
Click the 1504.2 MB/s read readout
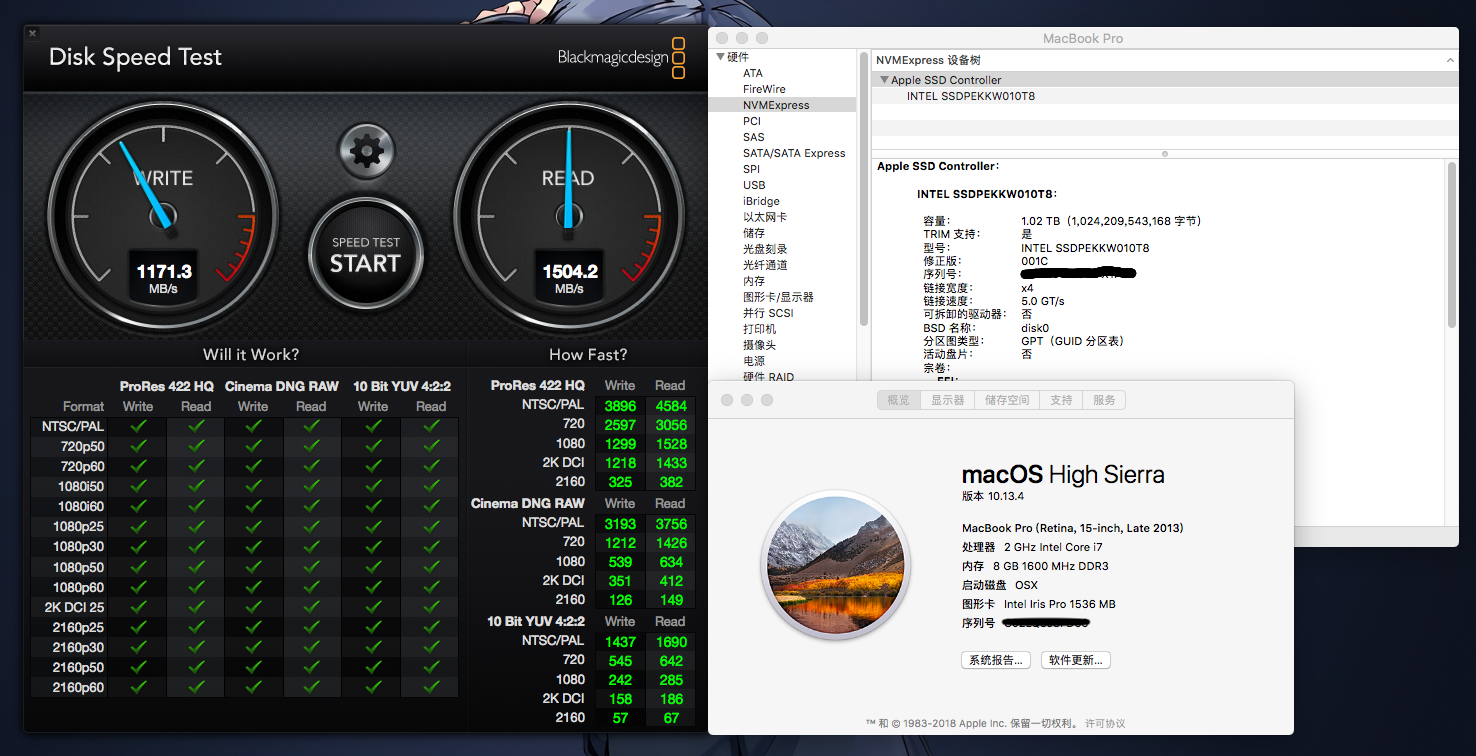point(569,279)
